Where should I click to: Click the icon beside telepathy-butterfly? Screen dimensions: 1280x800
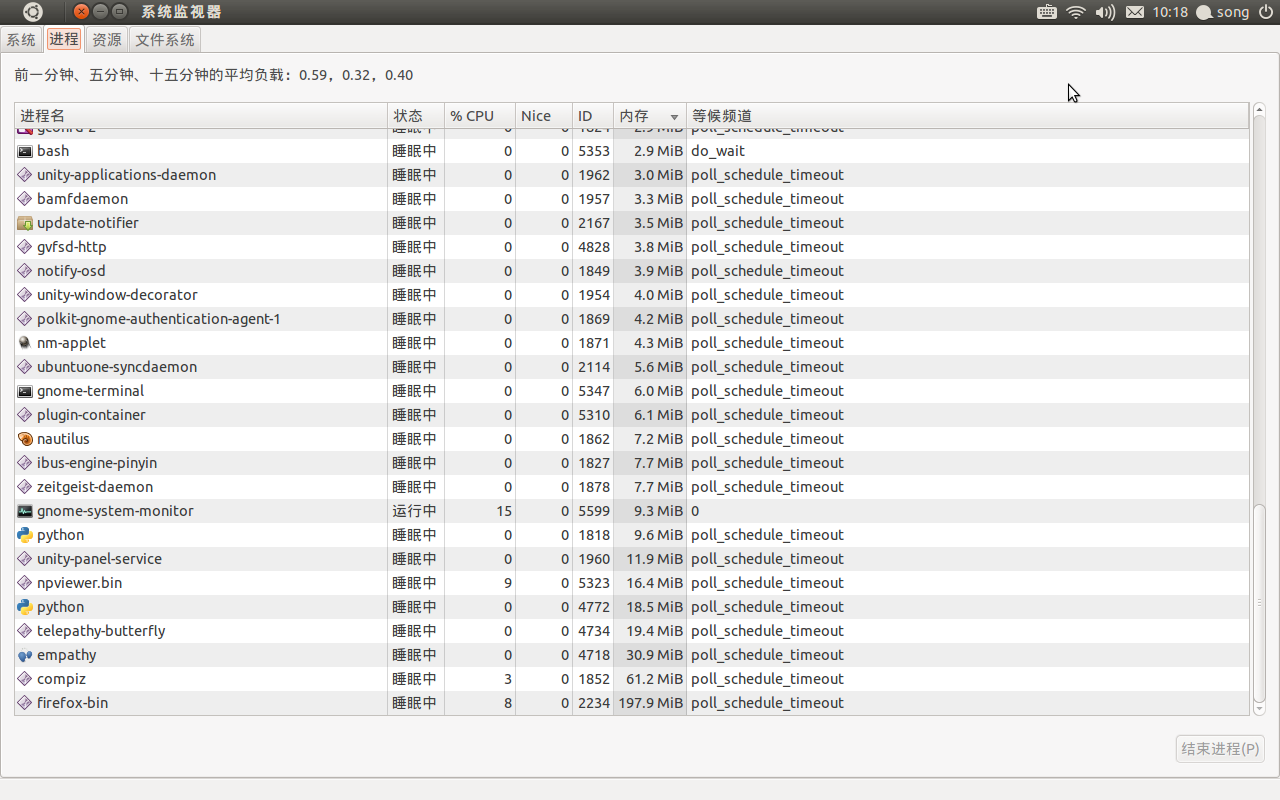pos(25,631)
